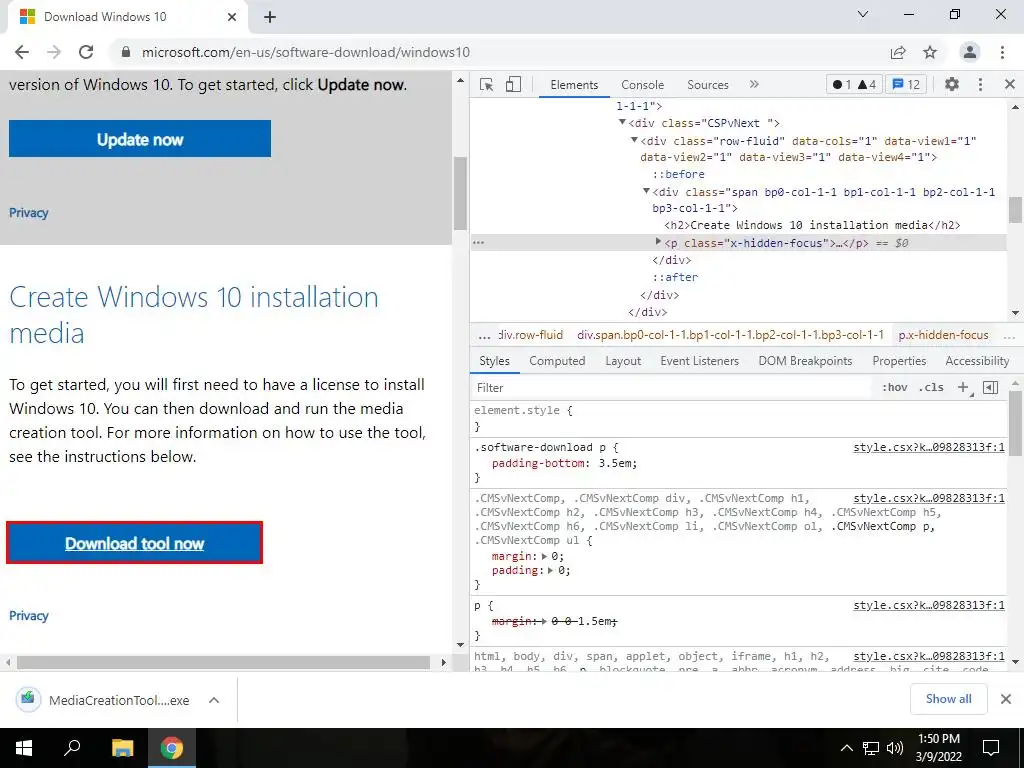
Task: Click the Chrome forward arrow
Action: coord(54,52)
